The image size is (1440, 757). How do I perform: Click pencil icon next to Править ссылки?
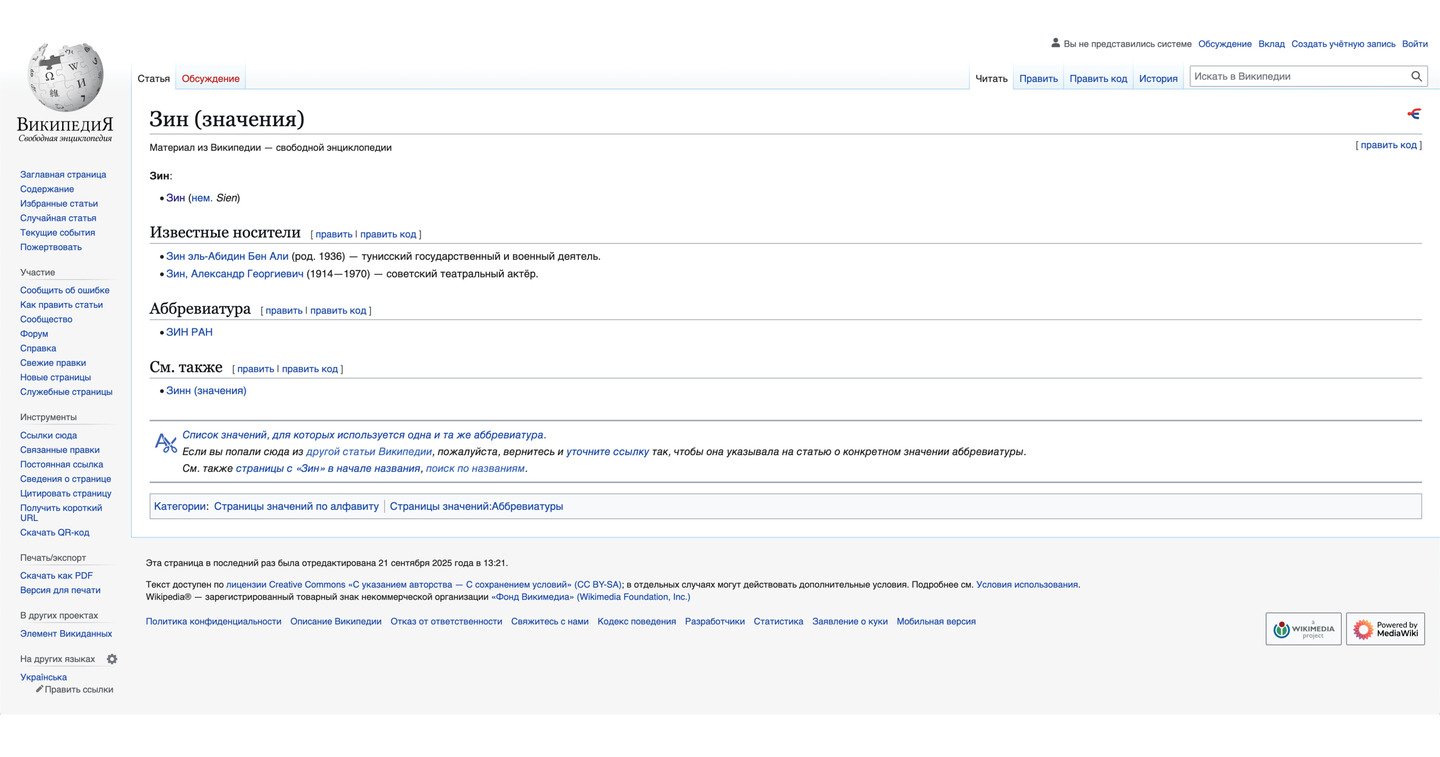click(x=40, y=689)
